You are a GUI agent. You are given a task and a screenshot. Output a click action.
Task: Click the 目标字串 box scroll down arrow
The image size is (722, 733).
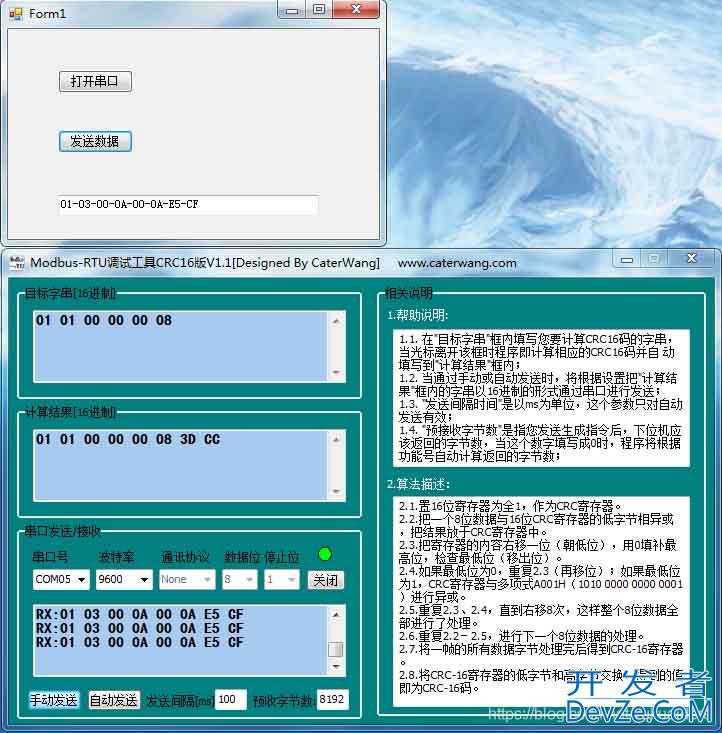coord(336,373)
